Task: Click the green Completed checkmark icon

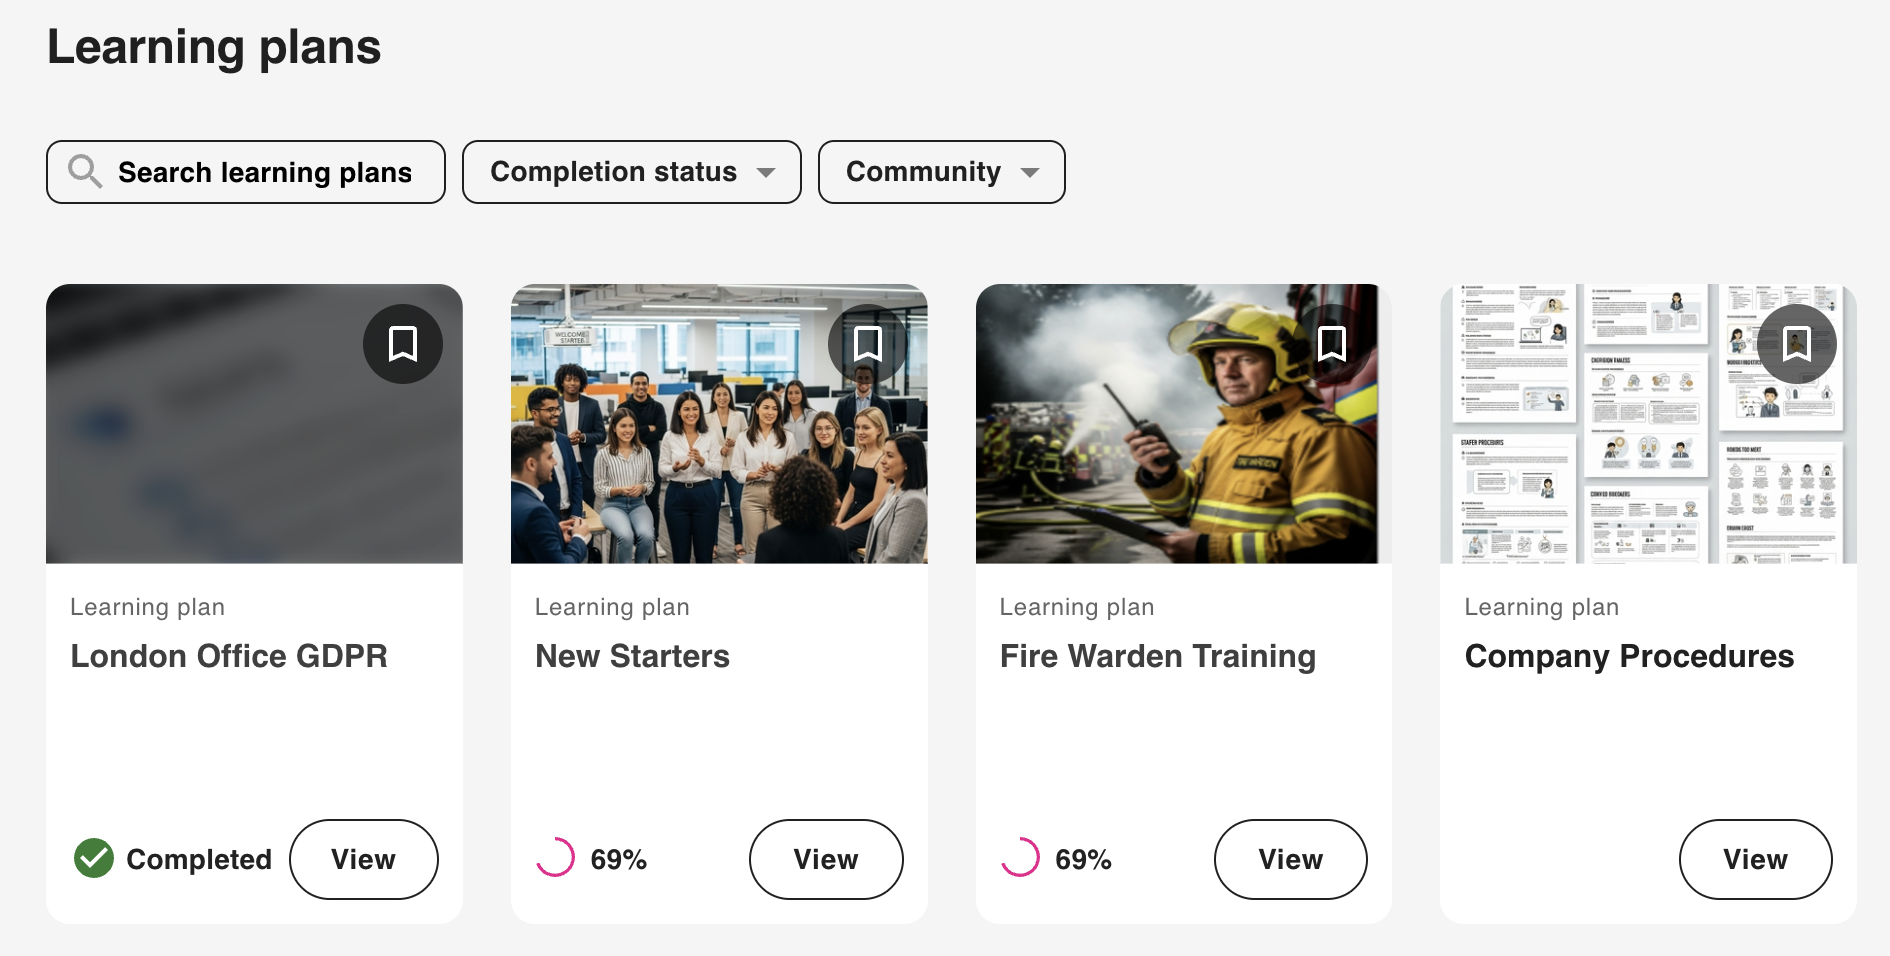Action: pyautogui.click(x=94, y=858)
